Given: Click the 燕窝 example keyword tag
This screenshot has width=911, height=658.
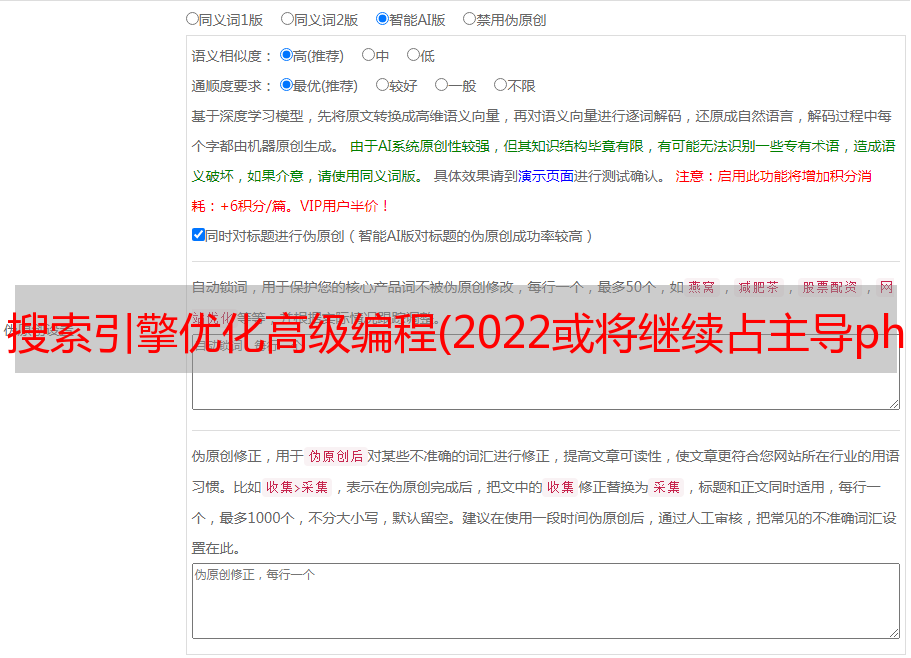Looking at the screenshot, I should click(x=702, y=287).
